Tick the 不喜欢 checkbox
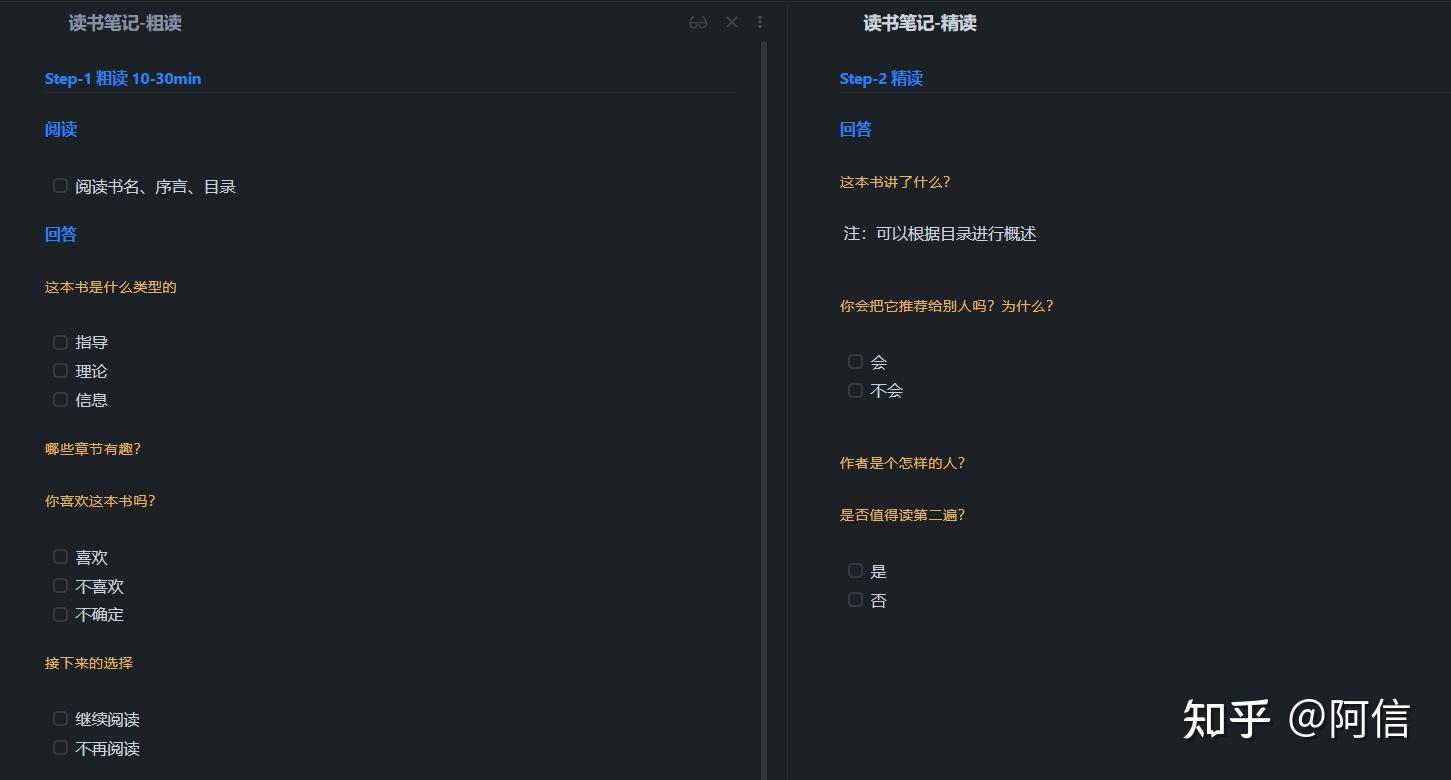 (60, 585)
